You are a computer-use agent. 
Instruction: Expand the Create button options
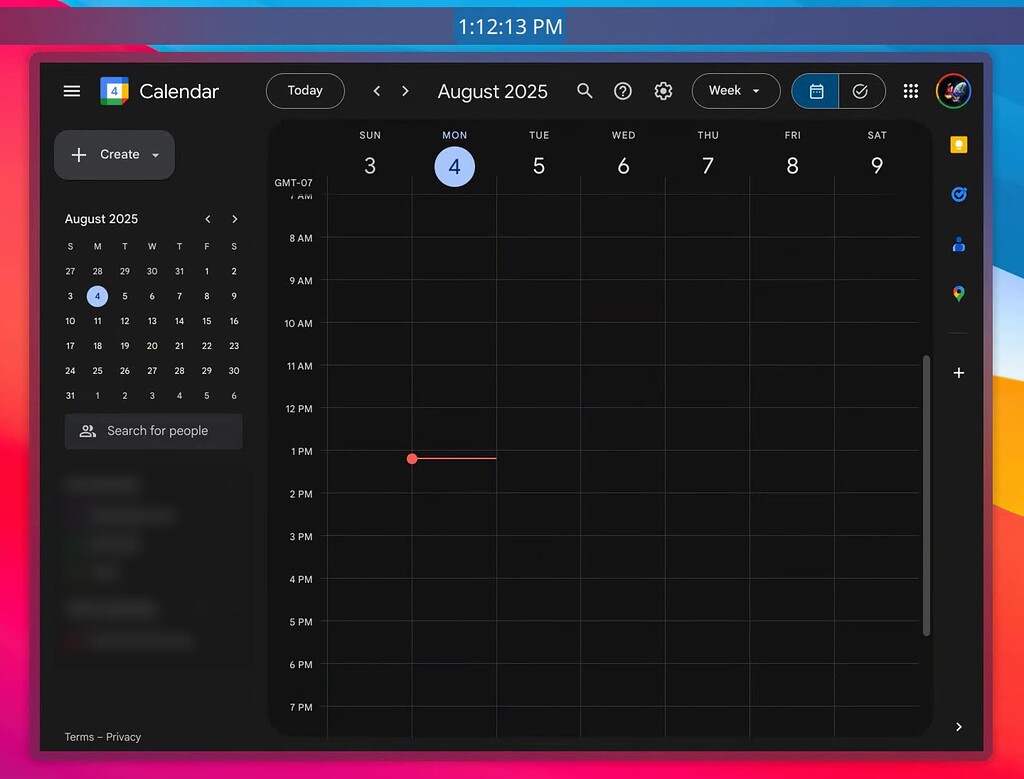(x=155, y=155)
